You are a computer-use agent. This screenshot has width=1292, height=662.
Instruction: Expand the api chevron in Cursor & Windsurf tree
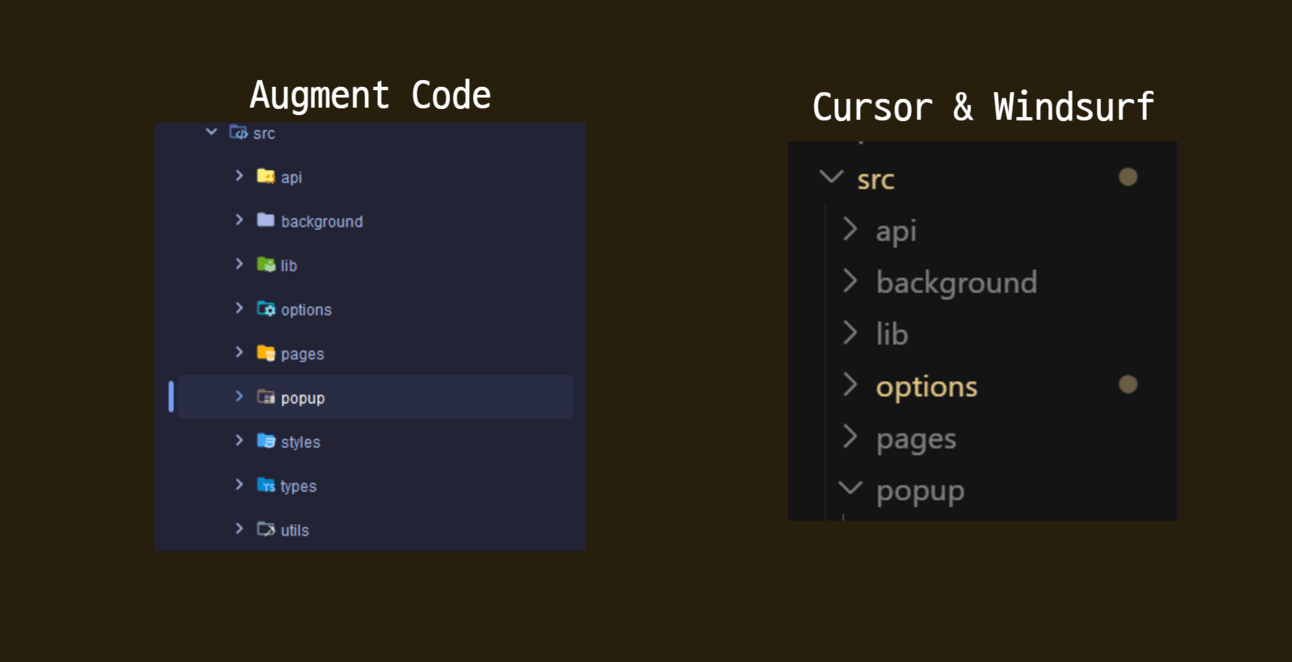pyautogui.click(x=850, y=229)
